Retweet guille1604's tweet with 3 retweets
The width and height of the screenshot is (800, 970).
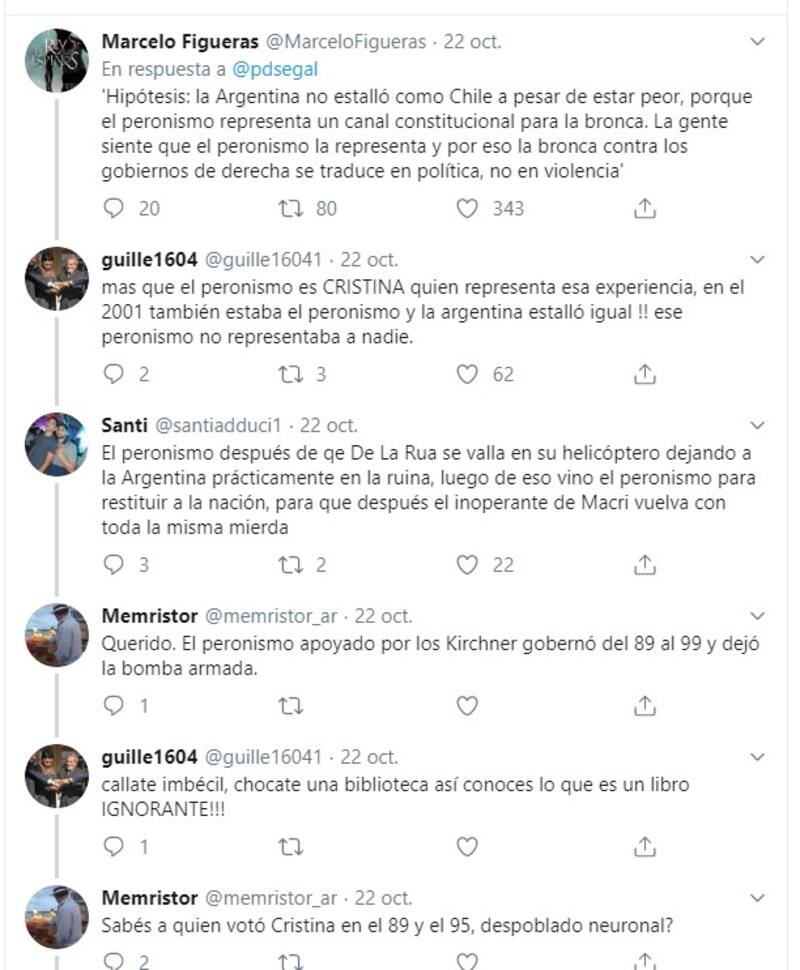290,374
